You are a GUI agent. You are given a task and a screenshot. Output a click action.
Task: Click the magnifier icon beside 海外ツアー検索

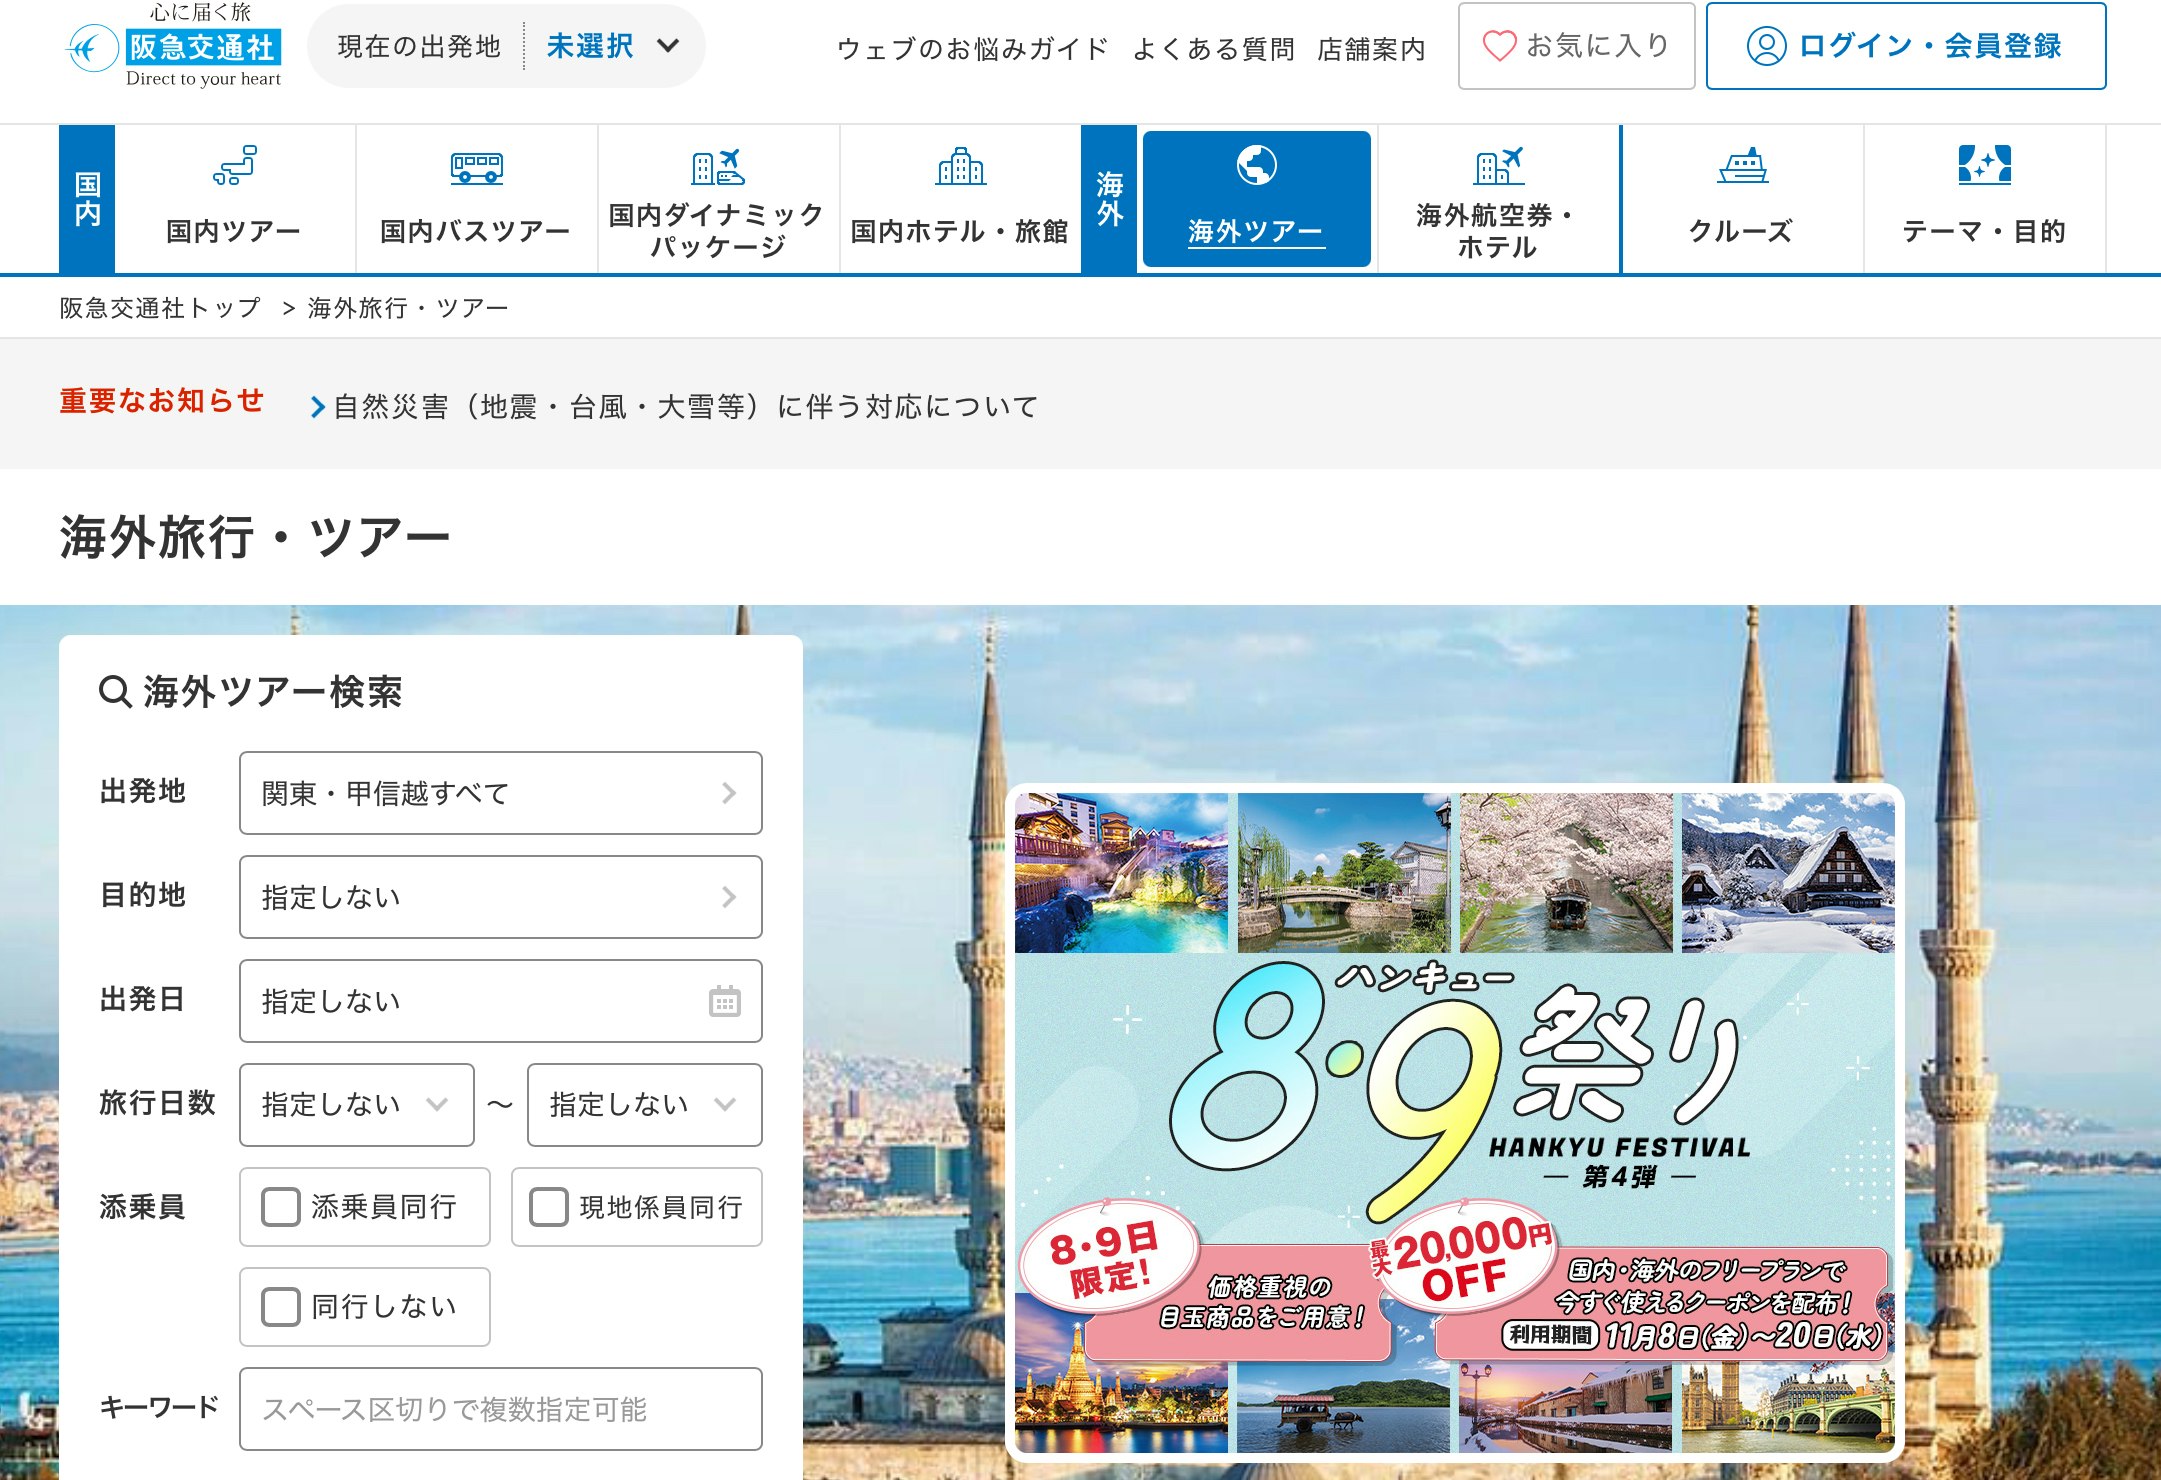point(115,691)
